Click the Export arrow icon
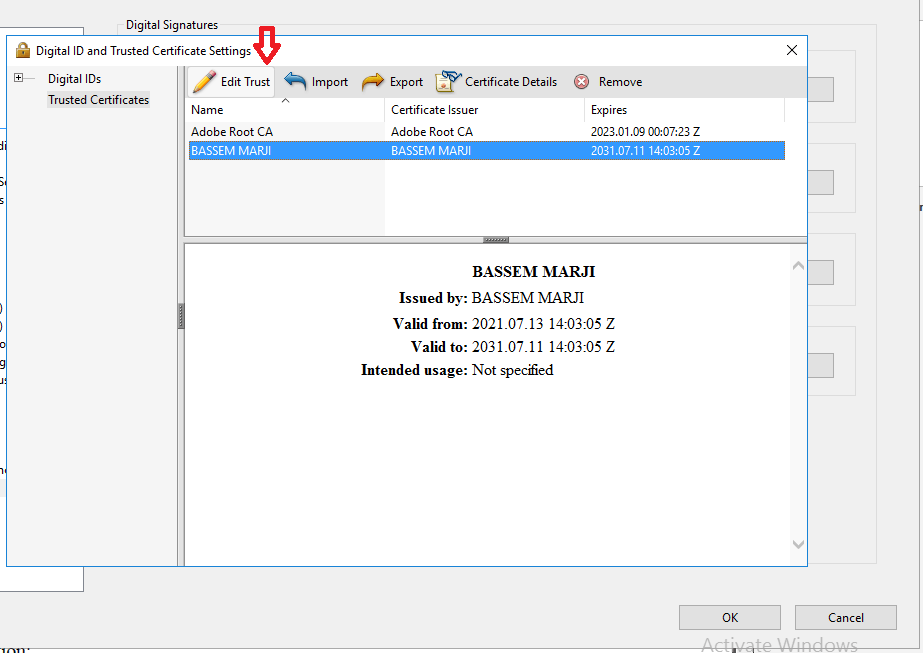 pos(373,82)
